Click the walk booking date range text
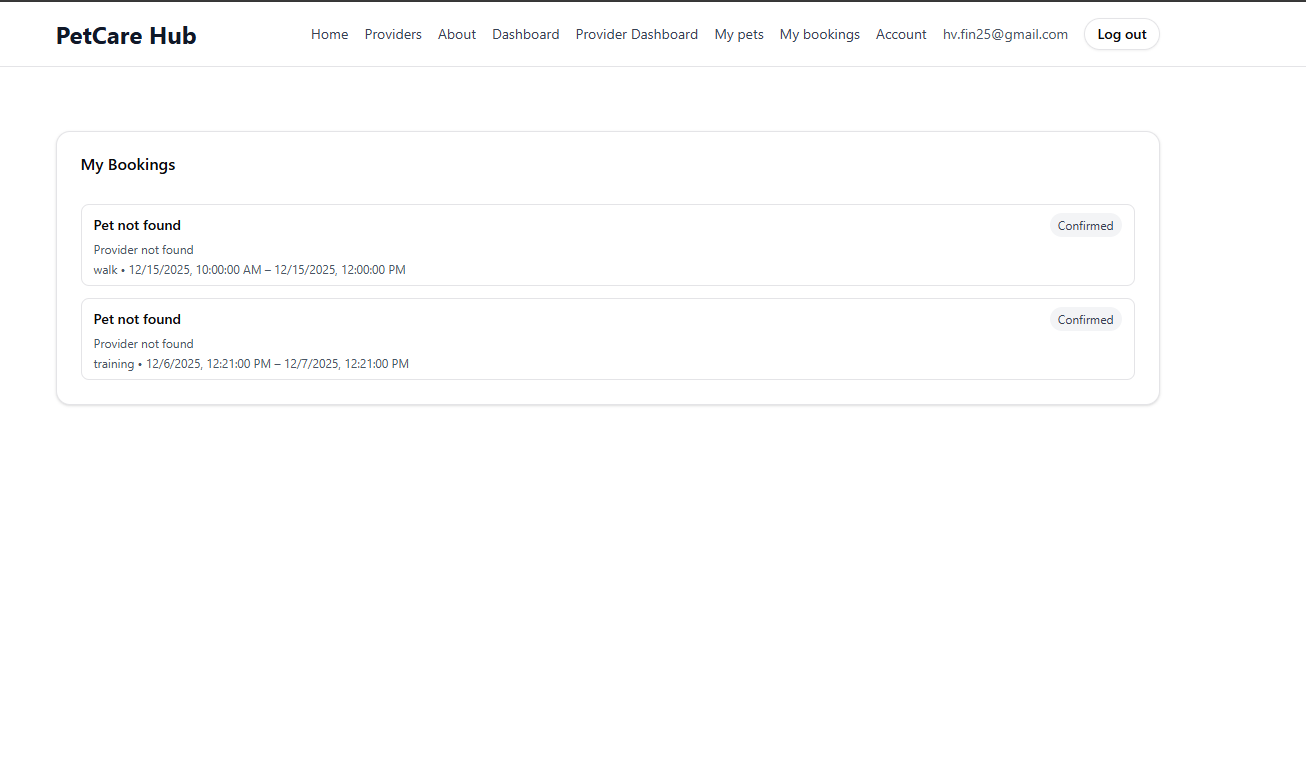The image size is (1306, 779). (265, 269)
